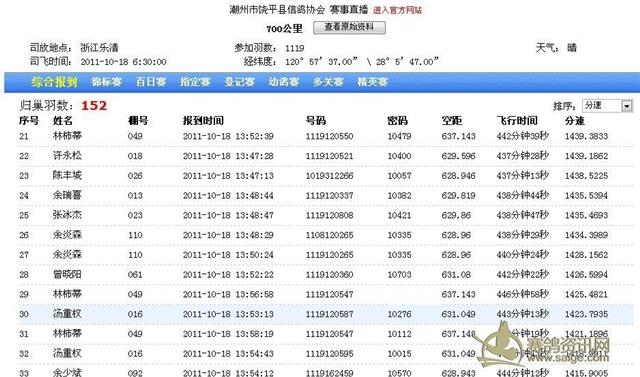Click the 飞行时间 column header

click(x=517, y=121)
